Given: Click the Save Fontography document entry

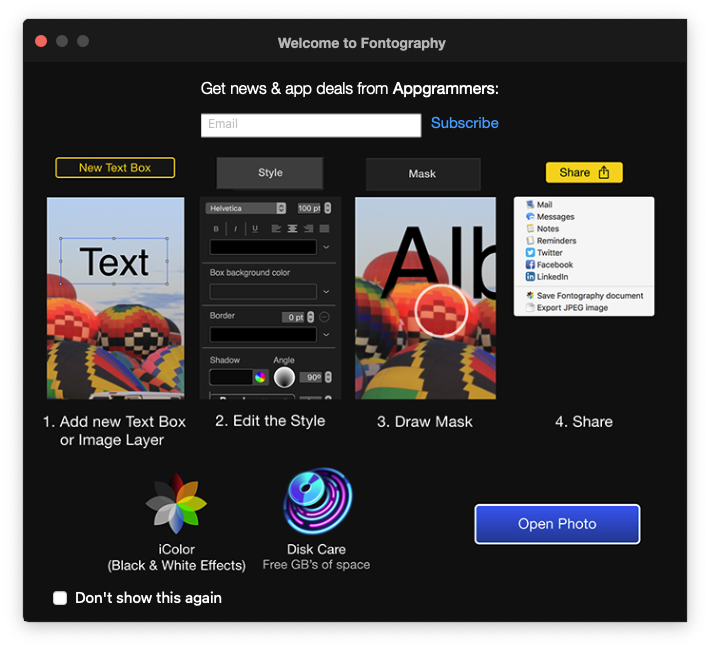Looking at the screenshot, I should click(585, 295).
